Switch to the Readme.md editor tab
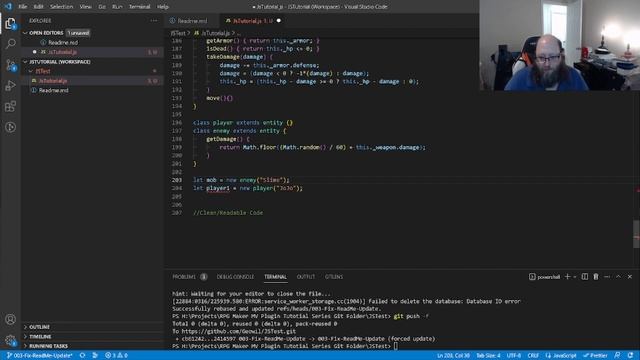The height and width of the screenshot is (360, 640). tap(192, 21)
